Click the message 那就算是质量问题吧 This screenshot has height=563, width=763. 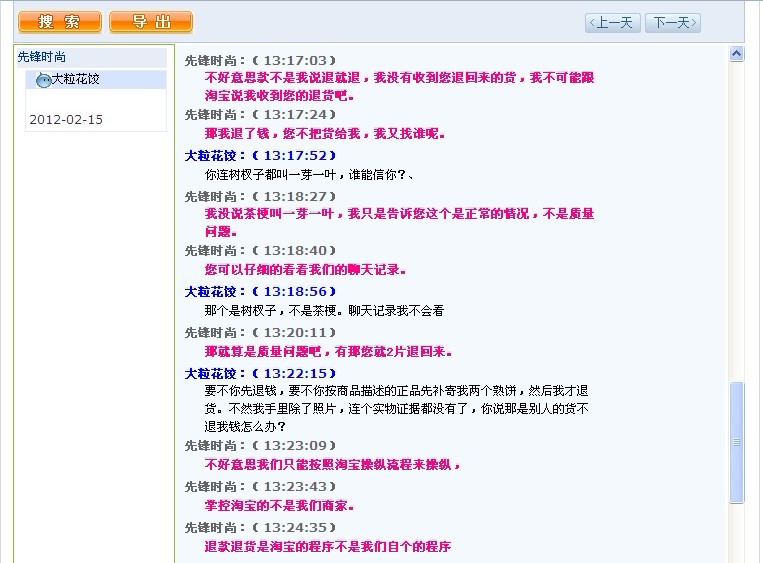point(329,351)
